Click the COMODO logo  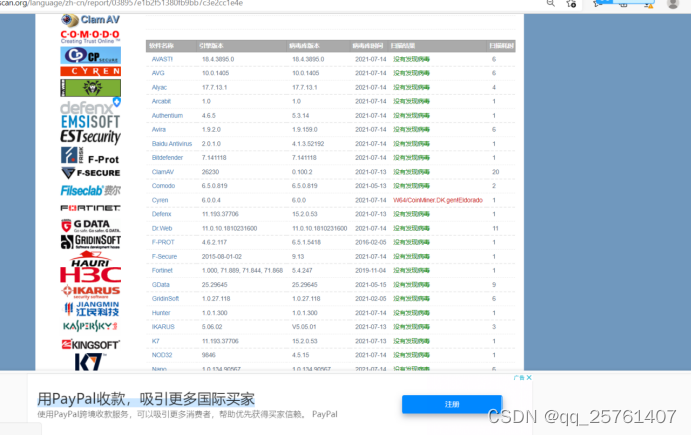pyautogui.click(x=90, y=37)
